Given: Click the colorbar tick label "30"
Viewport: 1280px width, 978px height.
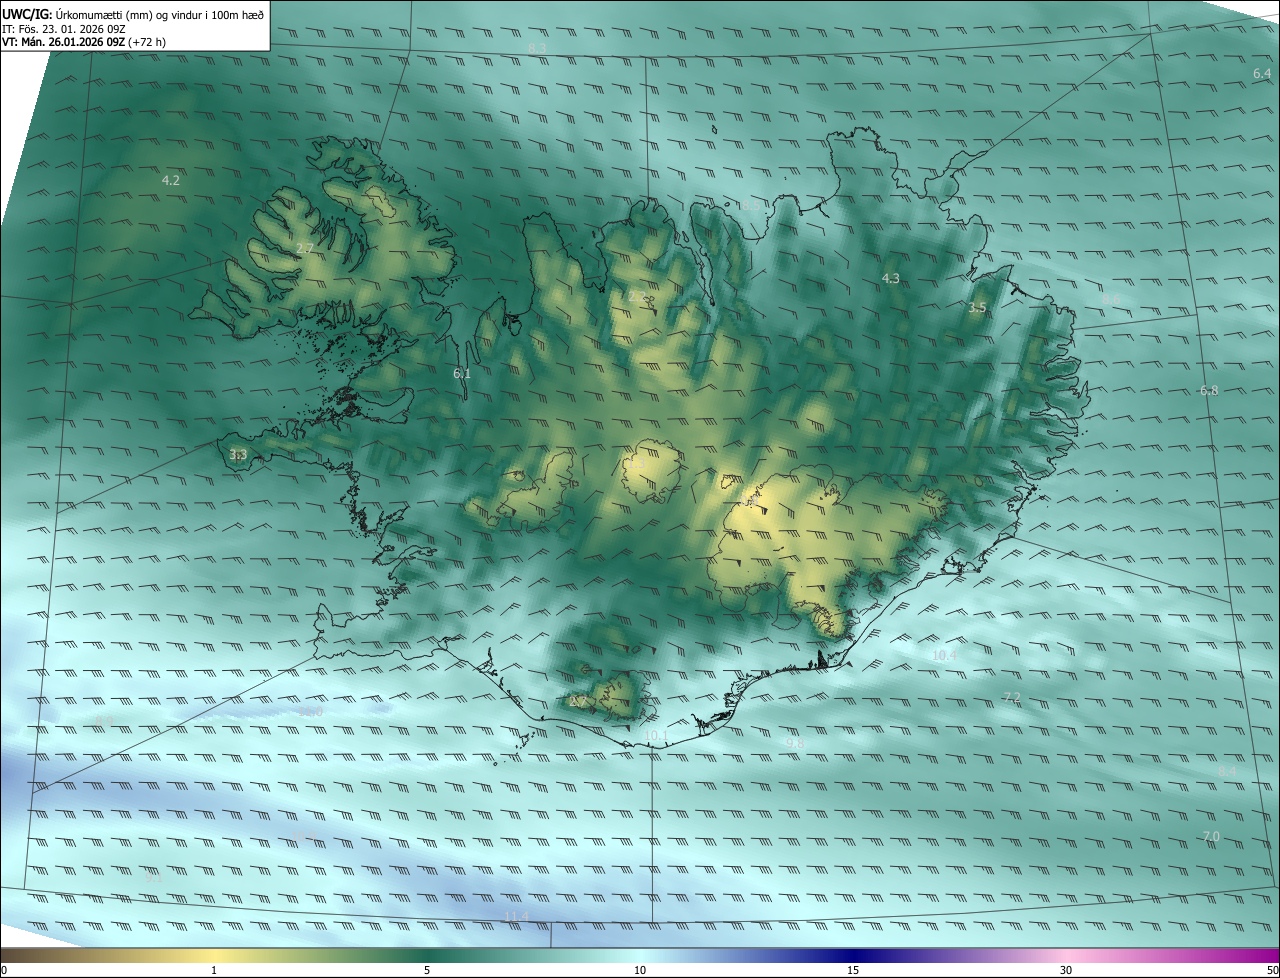Looking at the screenshot, I should (1066, 970).
